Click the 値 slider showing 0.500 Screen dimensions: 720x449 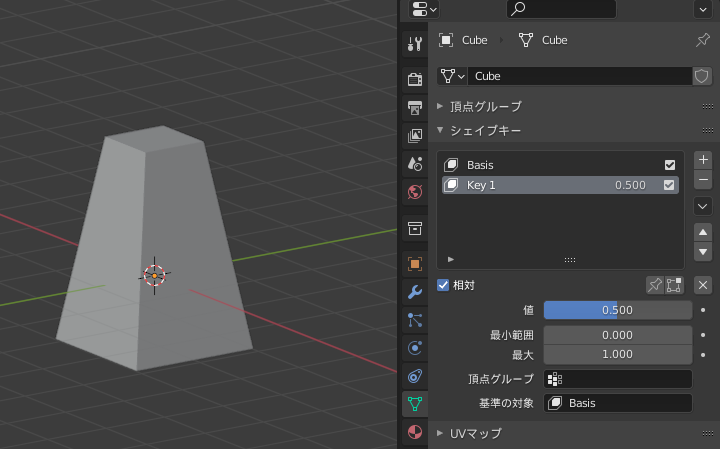coord(618,310)
